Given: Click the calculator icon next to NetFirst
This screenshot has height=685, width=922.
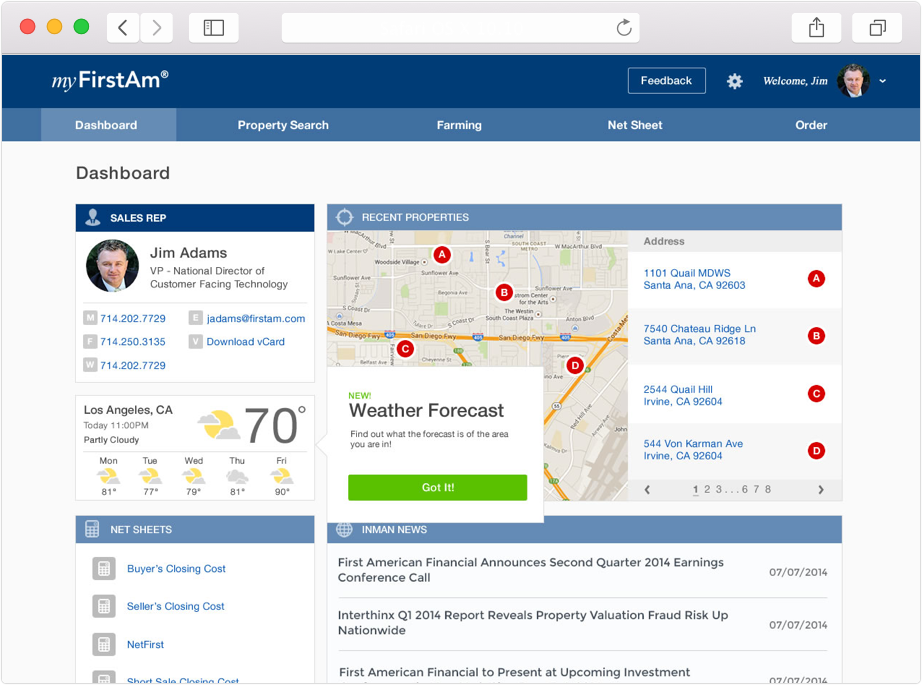Looking at the screenshot, I should [x=103, y=644].
